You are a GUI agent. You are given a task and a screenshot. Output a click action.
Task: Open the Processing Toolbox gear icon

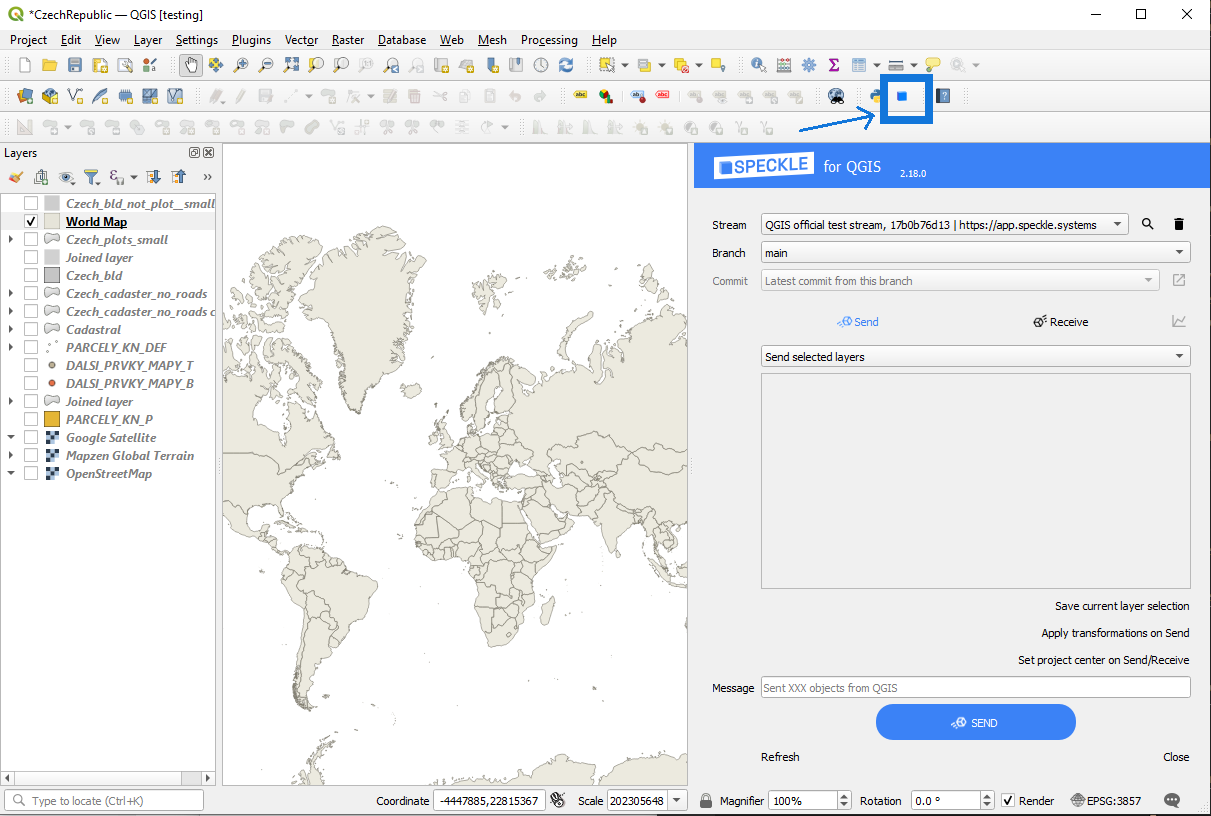(808, 65)
